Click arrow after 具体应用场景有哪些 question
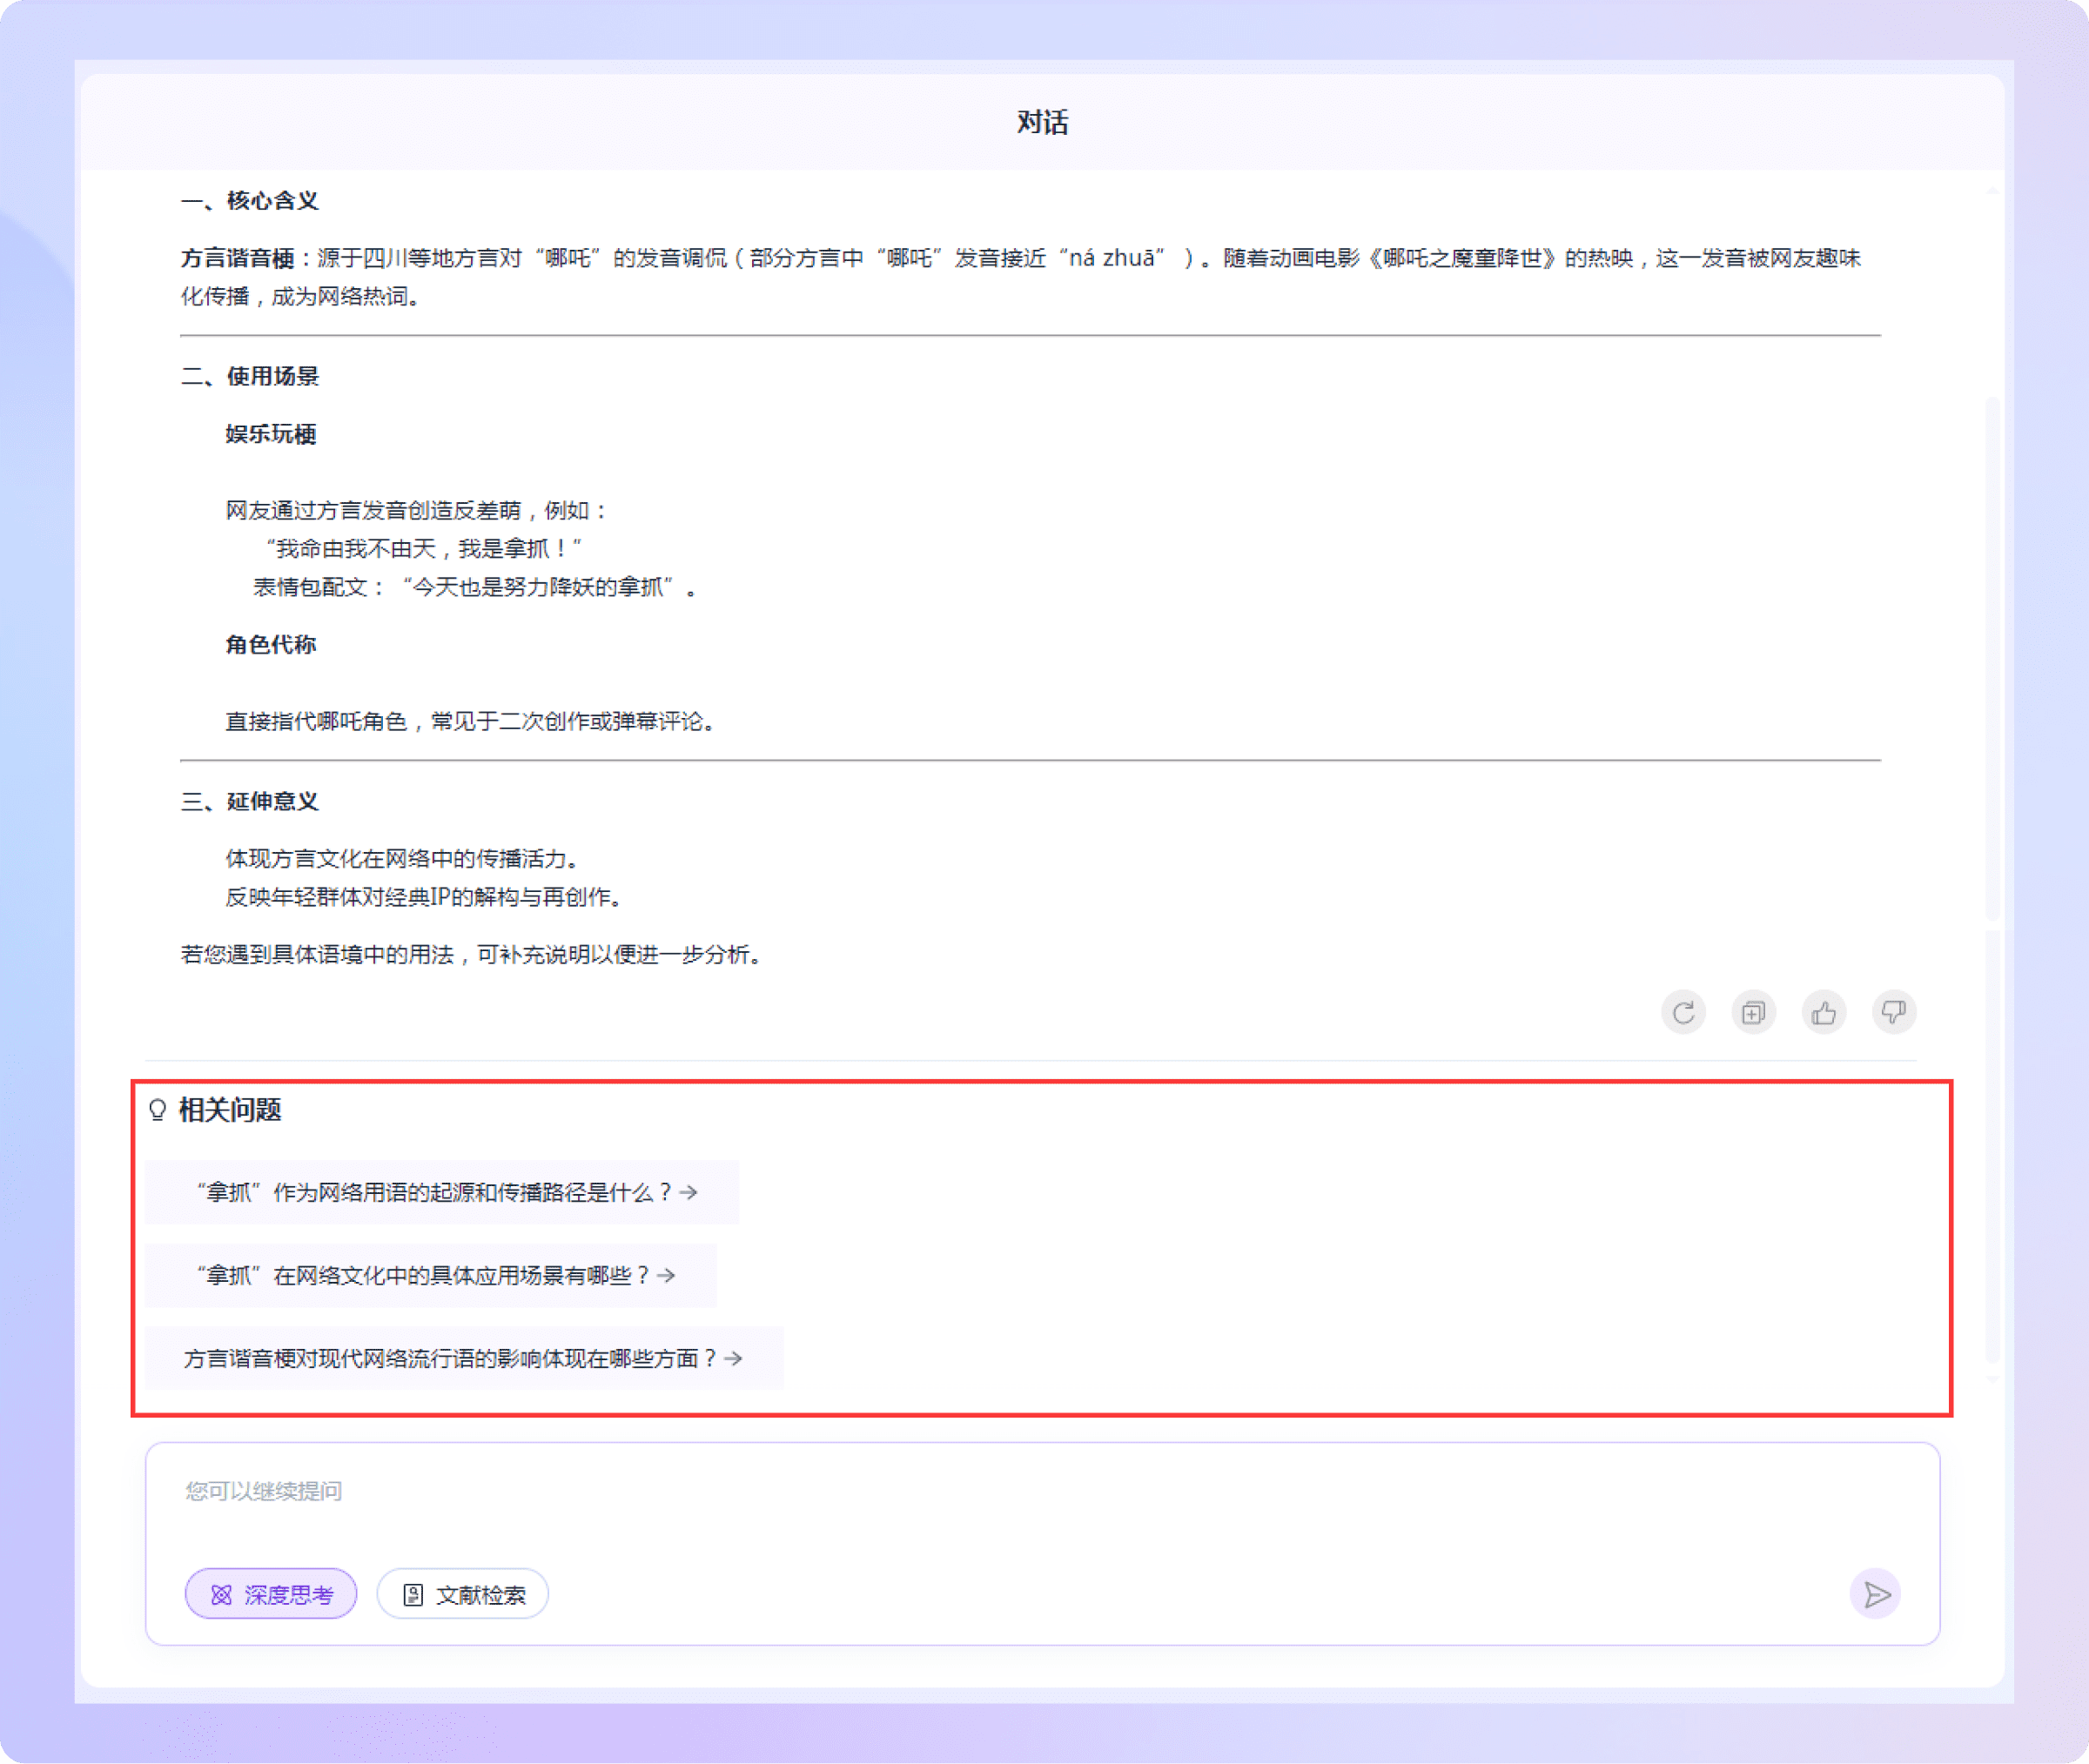The width and height of the screenshot is (2089, 1764). click(667, 1275)
